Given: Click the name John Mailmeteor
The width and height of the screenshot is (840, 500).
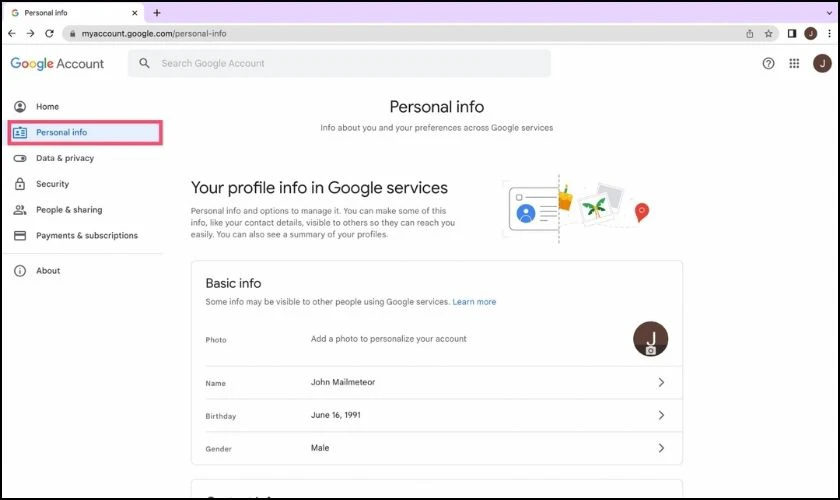Looking at the screenshot, I should pos(343,382).
